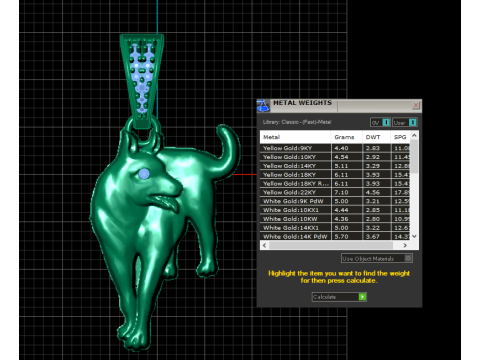
Task: Click the 4.54 grams cell
Action: tap(347, 157)
